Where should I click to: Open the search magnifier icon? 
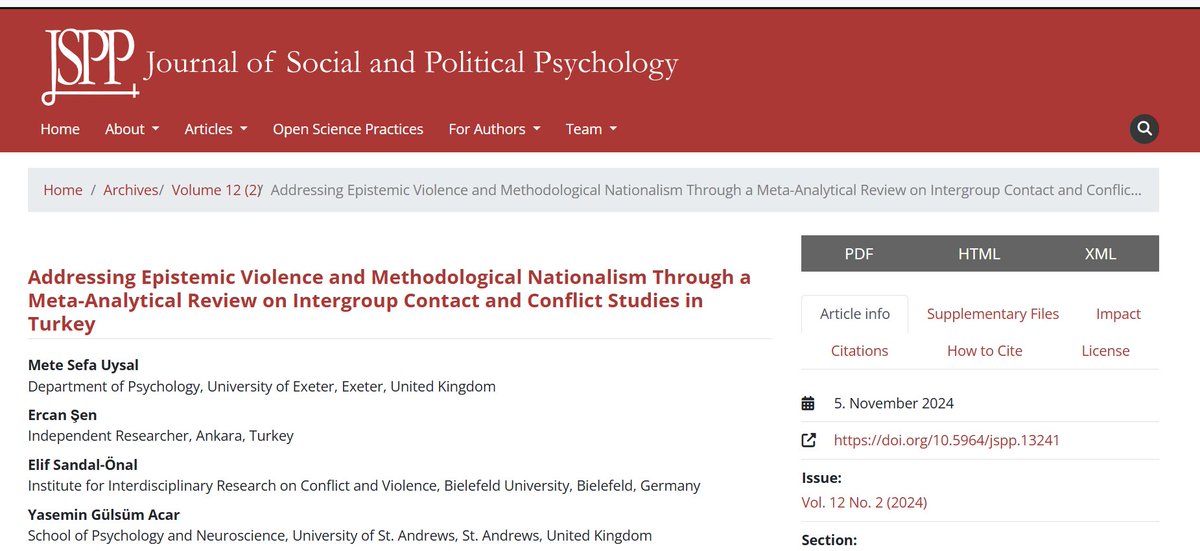click(1145, 128)
